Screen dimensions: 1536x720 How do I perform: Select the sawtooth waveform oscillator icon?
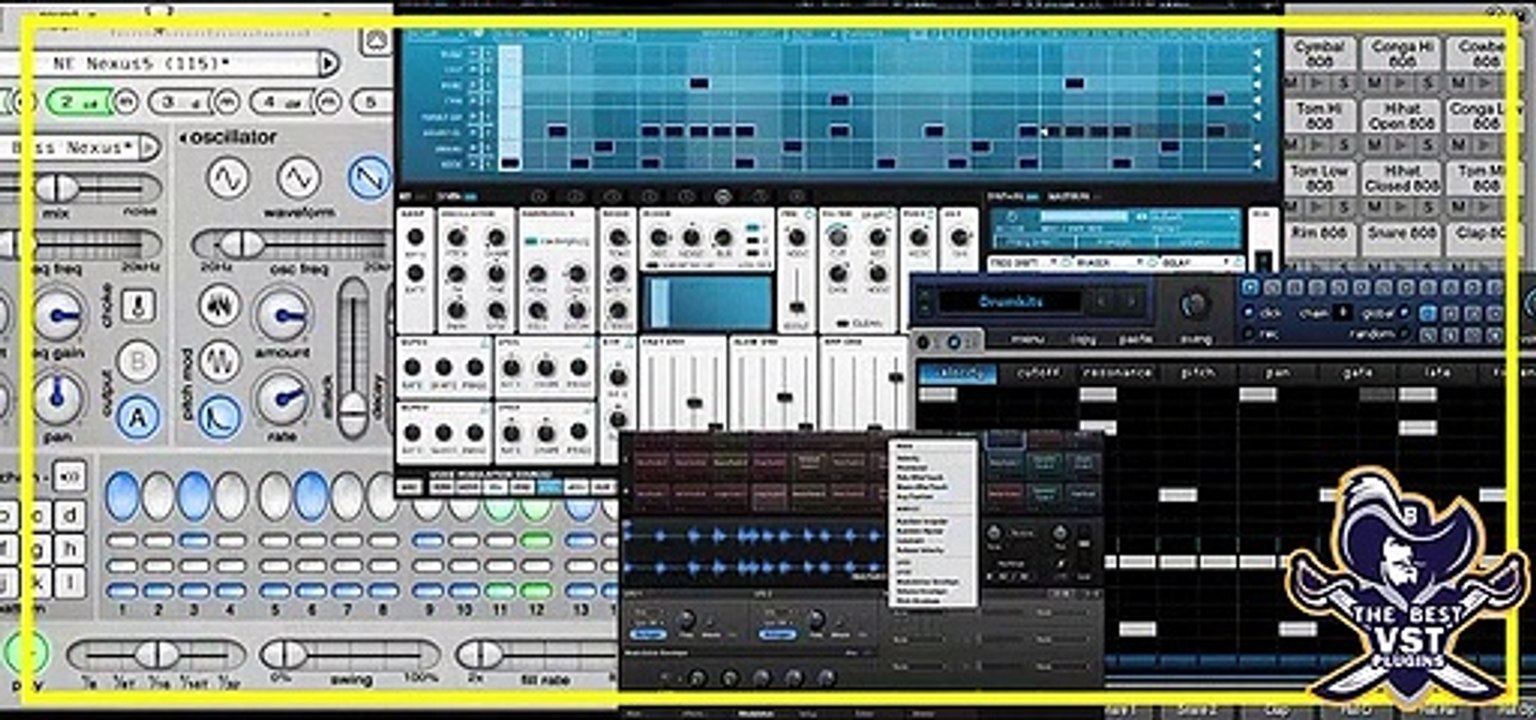pos(369,177)
